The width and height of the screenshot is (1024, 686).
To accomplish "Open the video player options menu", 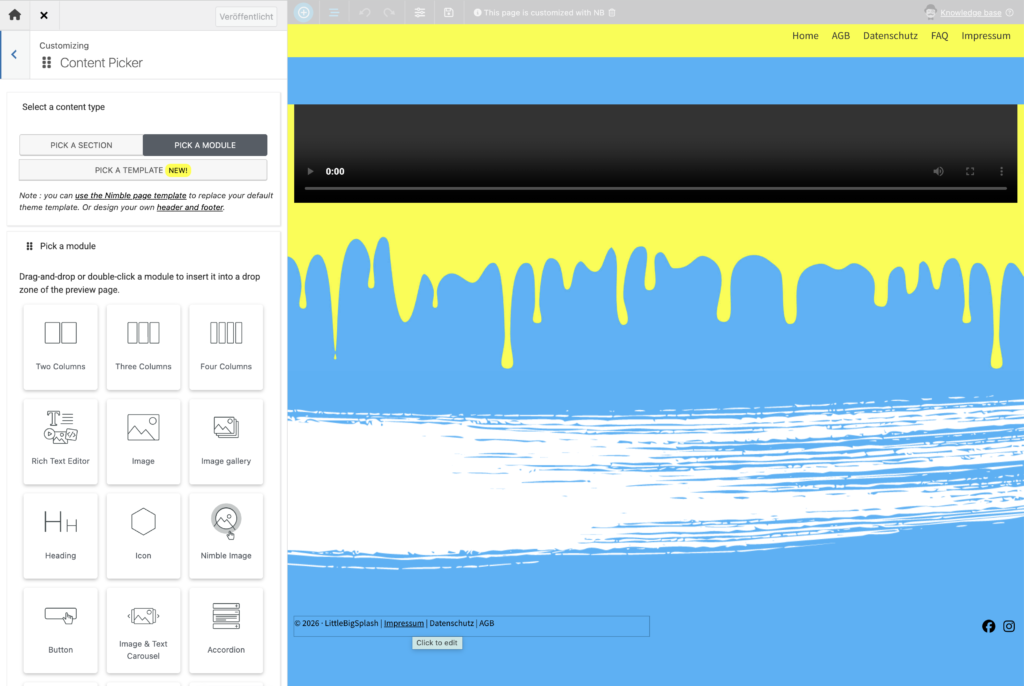I will [x=1002, y=171].
